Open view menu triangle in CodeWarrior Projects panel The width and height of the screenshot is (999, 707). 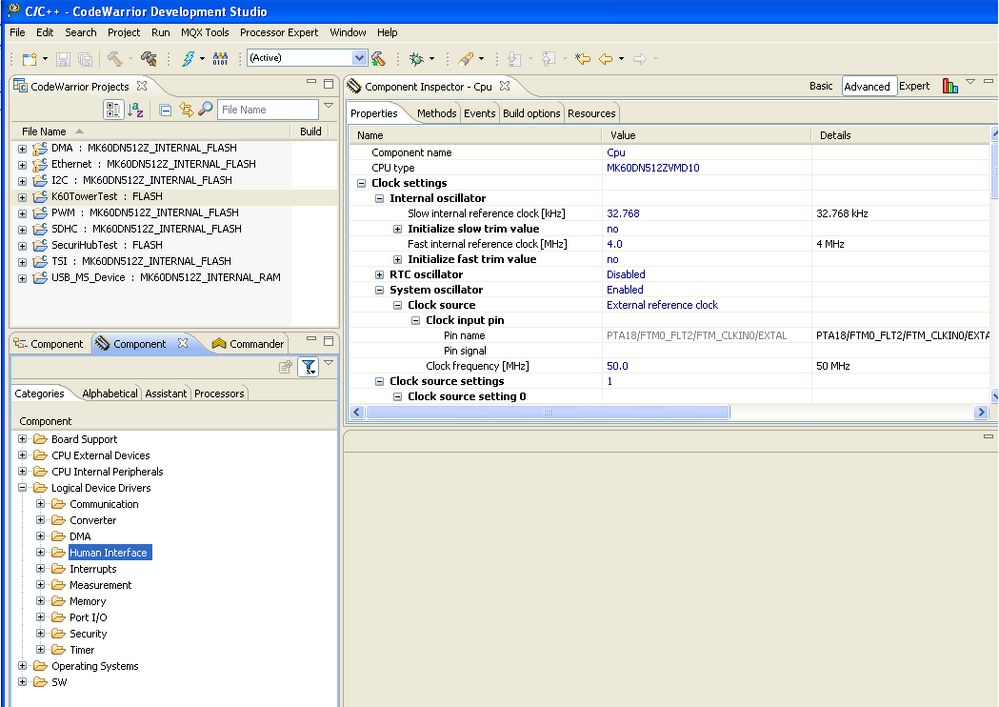pyautogui.click(x=329, y=106)
